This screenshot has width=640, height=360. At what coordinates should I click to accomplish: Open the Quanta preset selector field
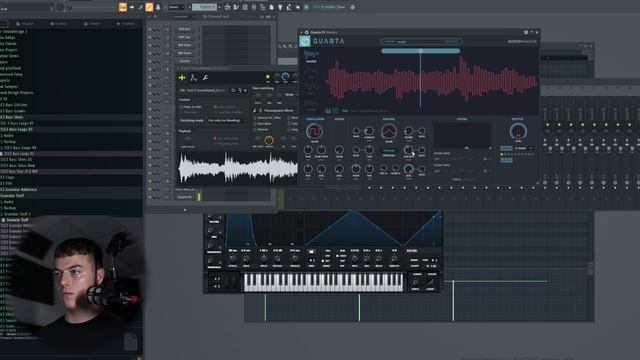(421, 41)
